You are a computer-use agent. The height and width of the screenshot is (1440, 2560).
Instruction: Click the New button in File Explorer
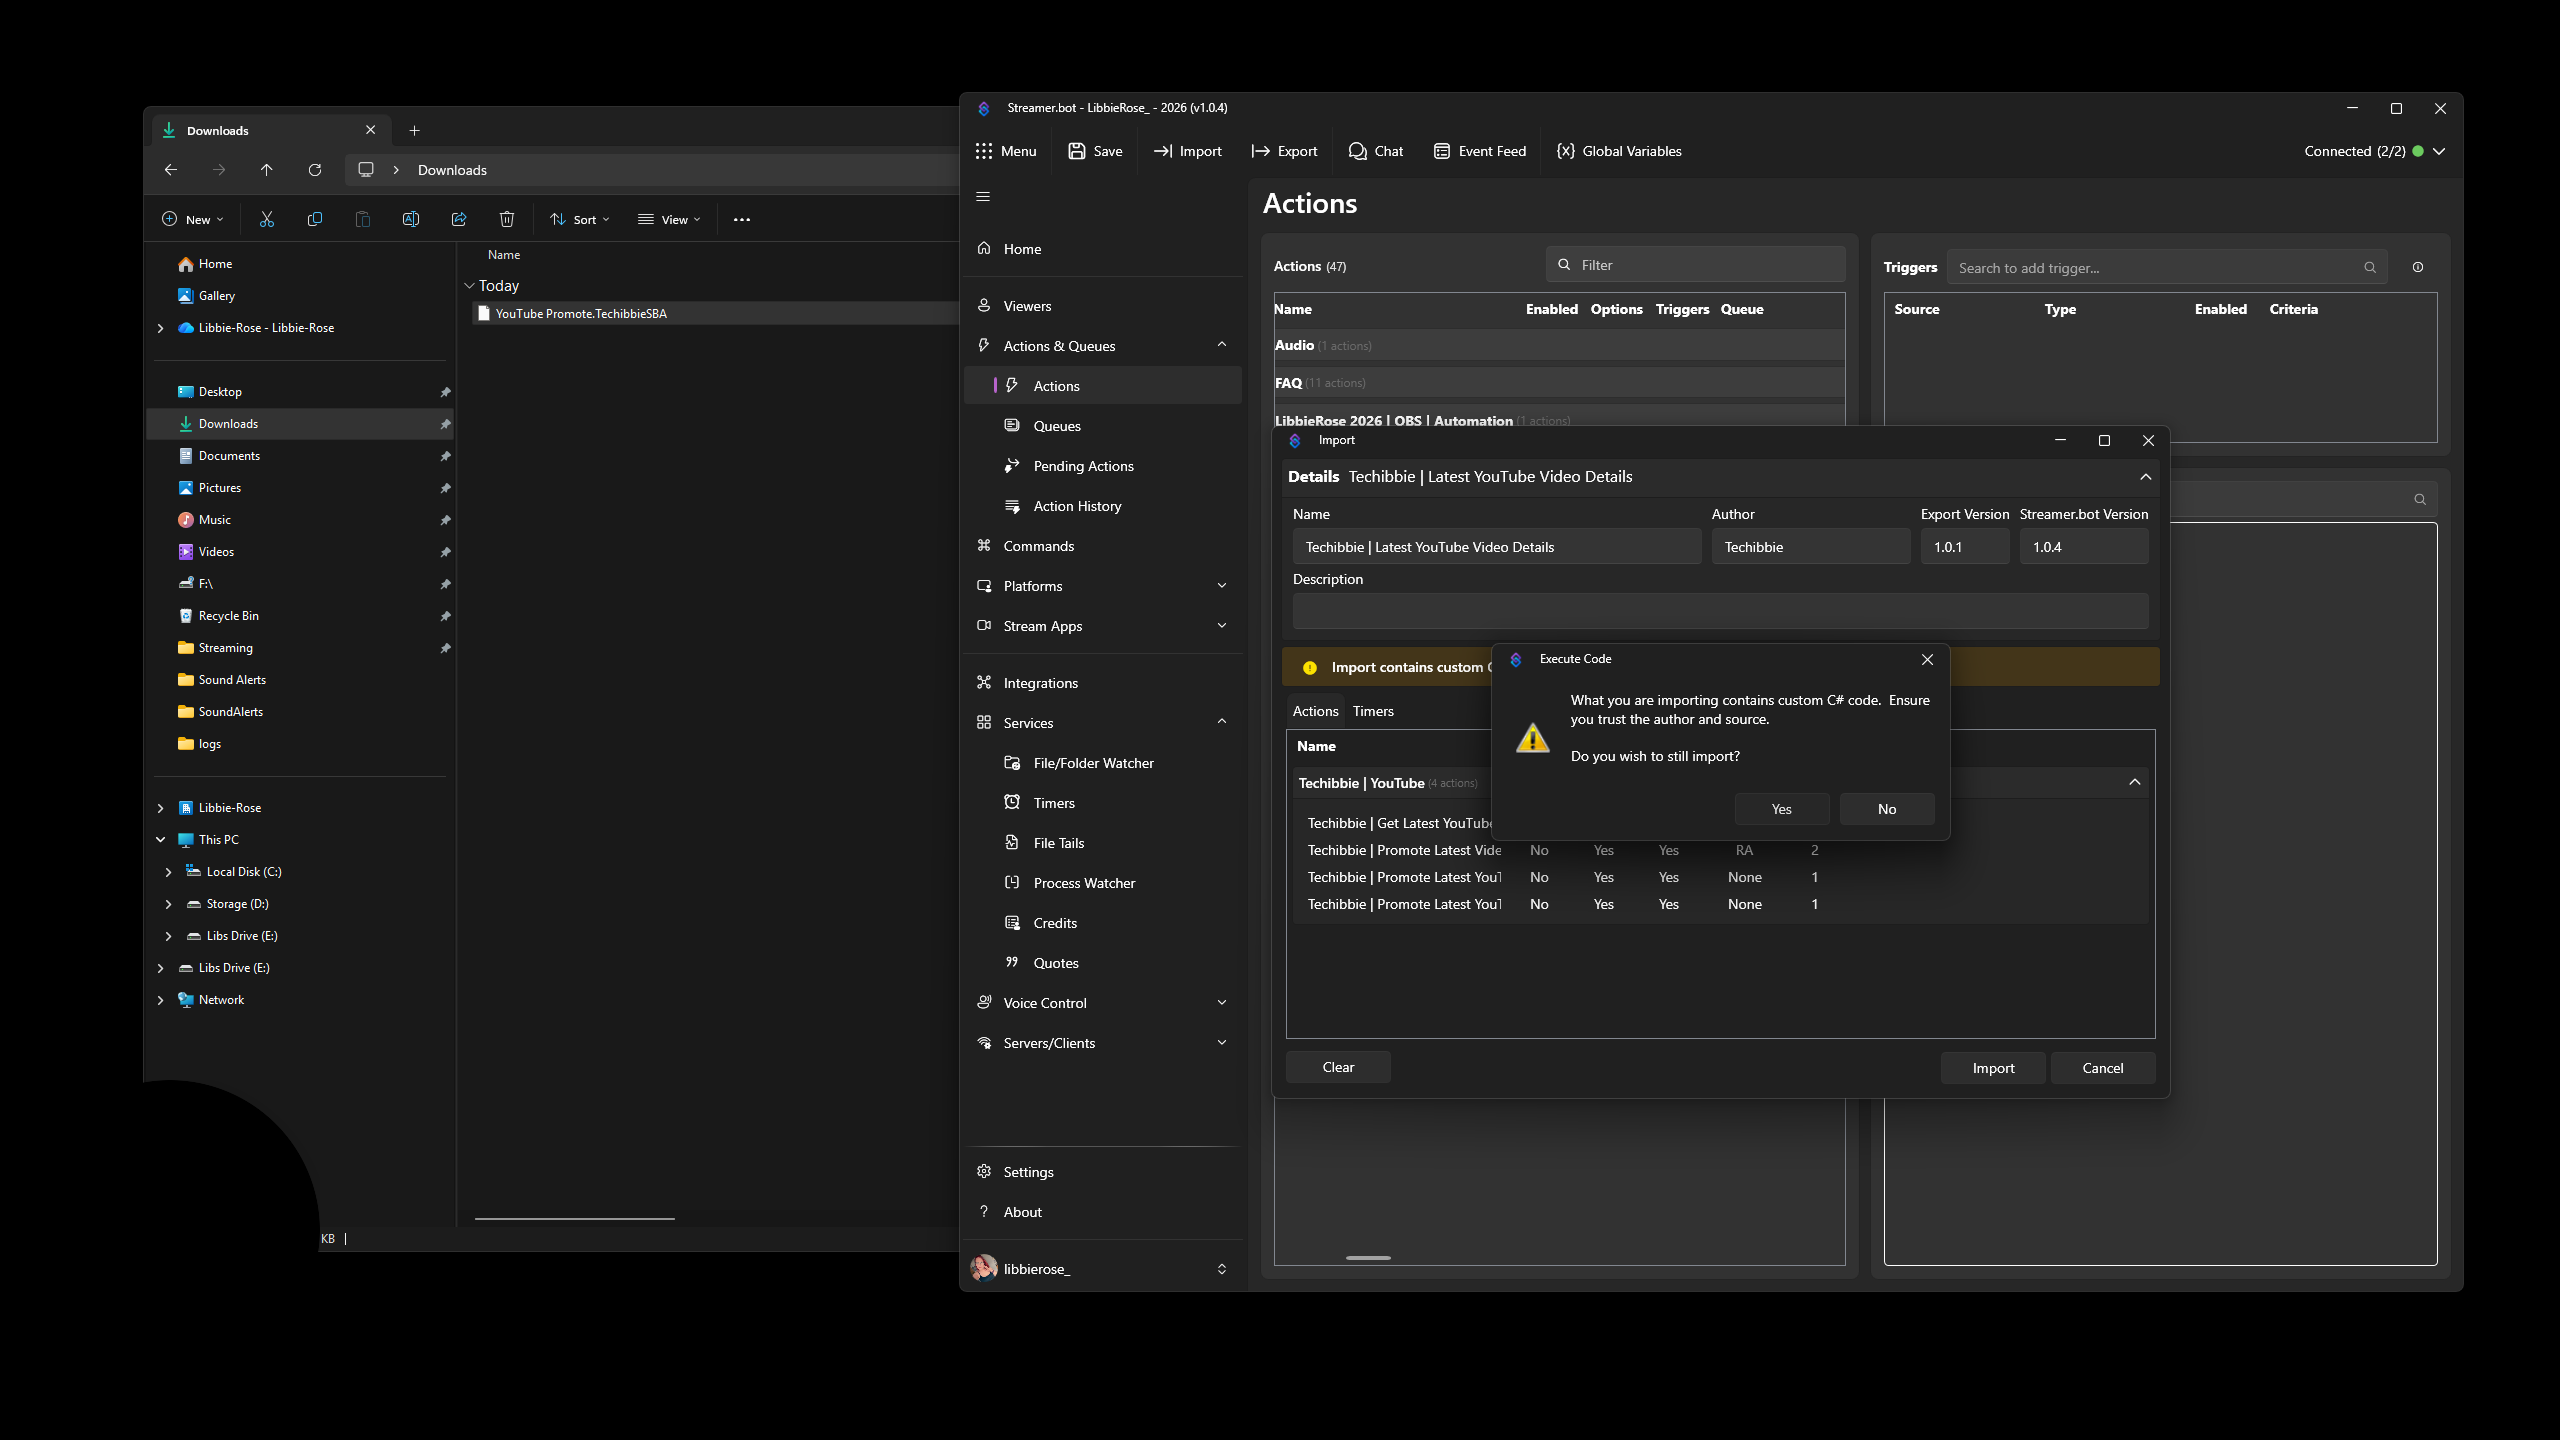point(193,220)
